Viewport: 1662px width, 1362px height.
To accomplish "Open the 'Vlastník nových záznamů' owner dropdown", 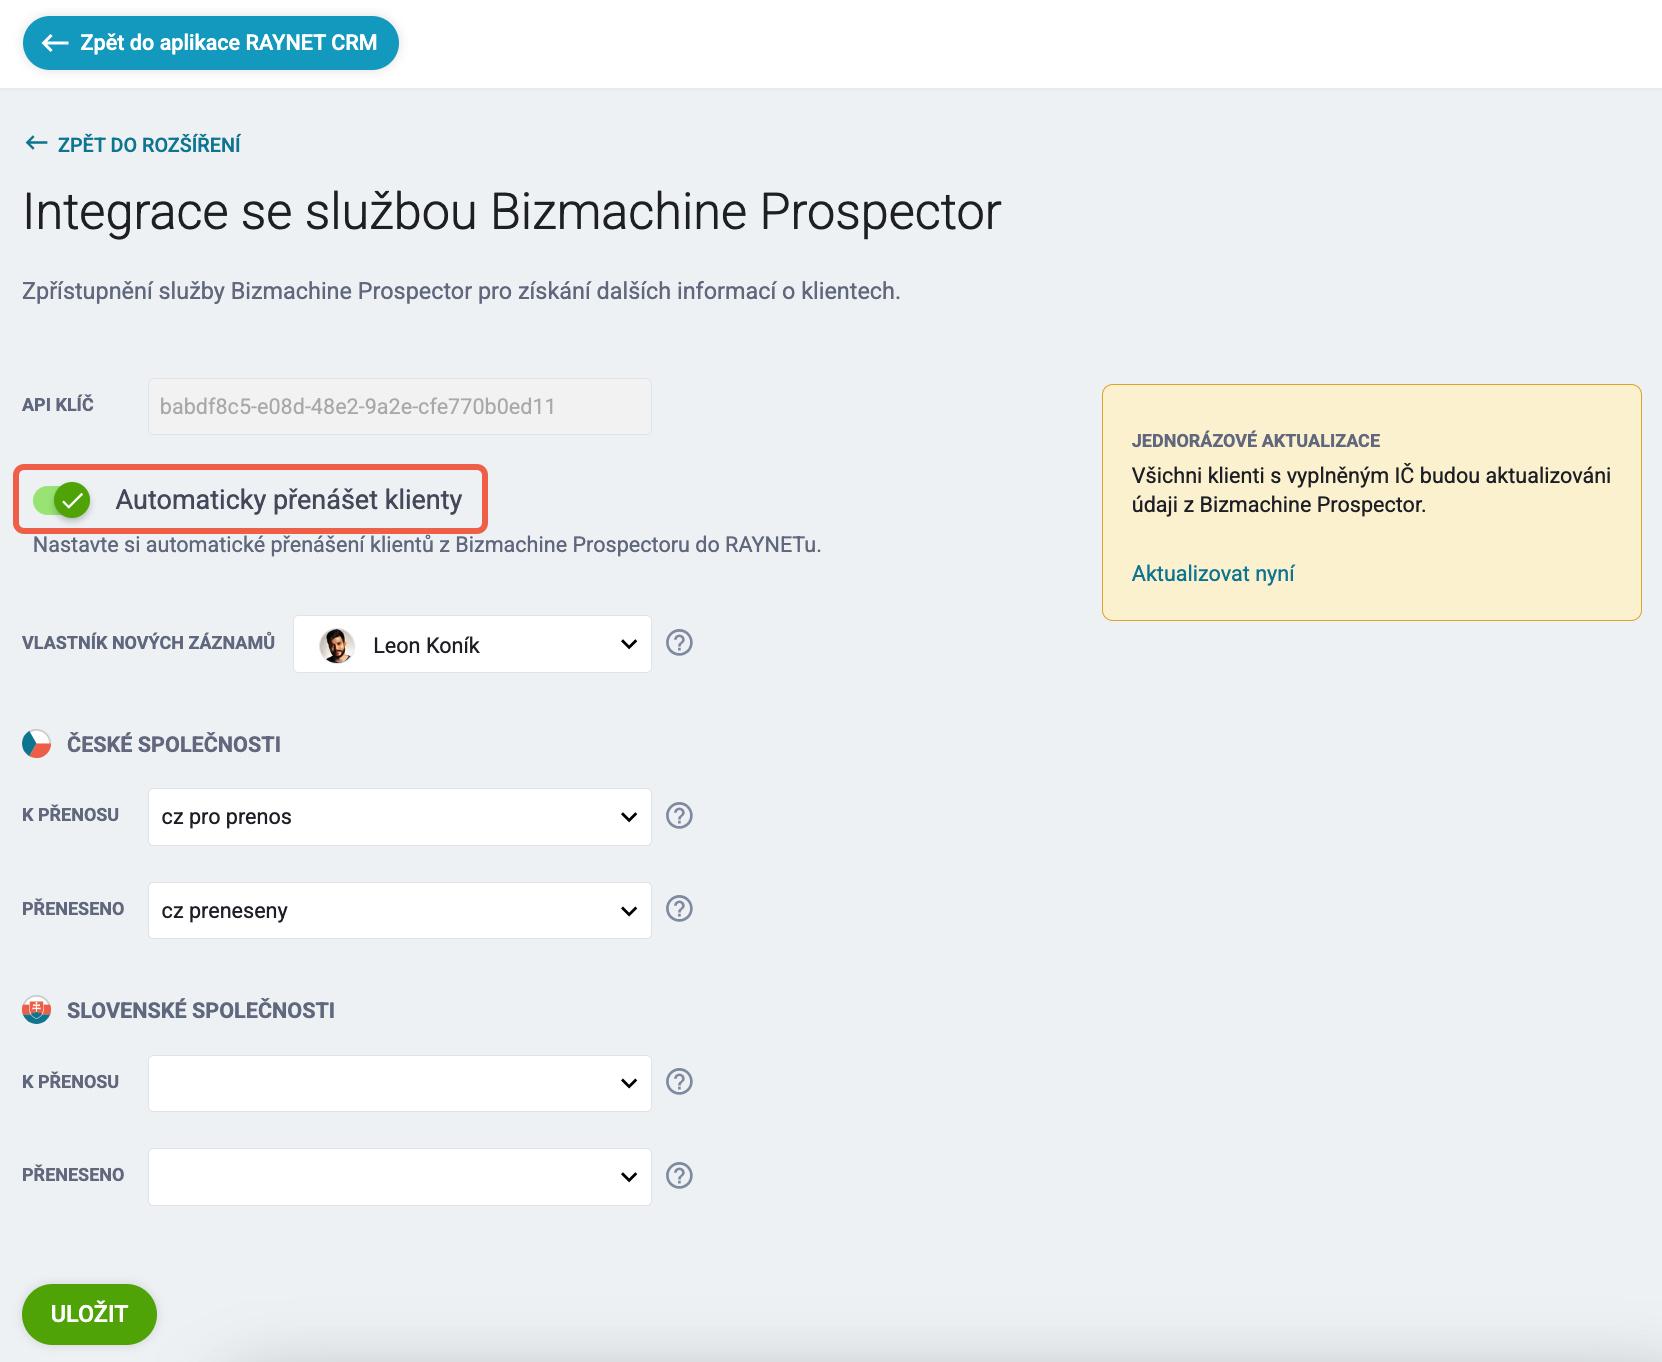I will 472,644.
